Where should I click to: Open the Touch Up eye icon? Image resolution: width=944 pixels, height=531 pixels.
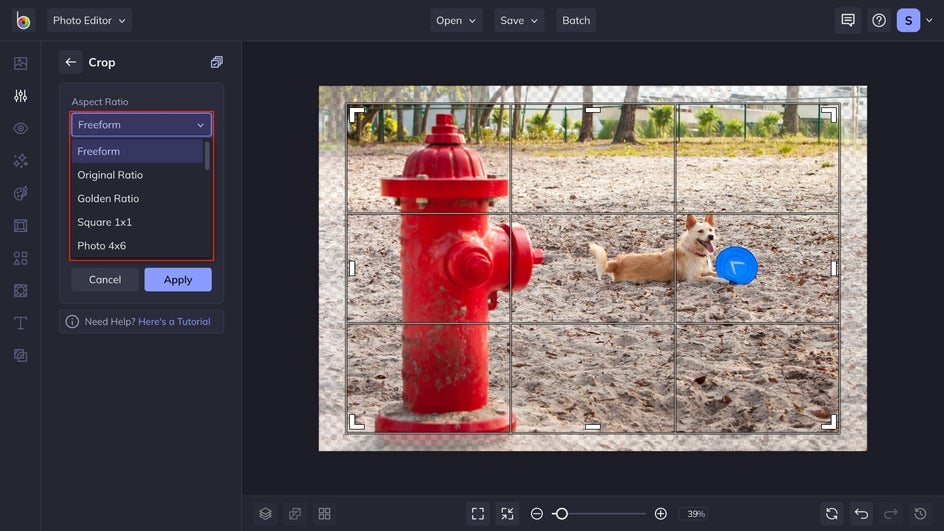click(x=20, y=128)
